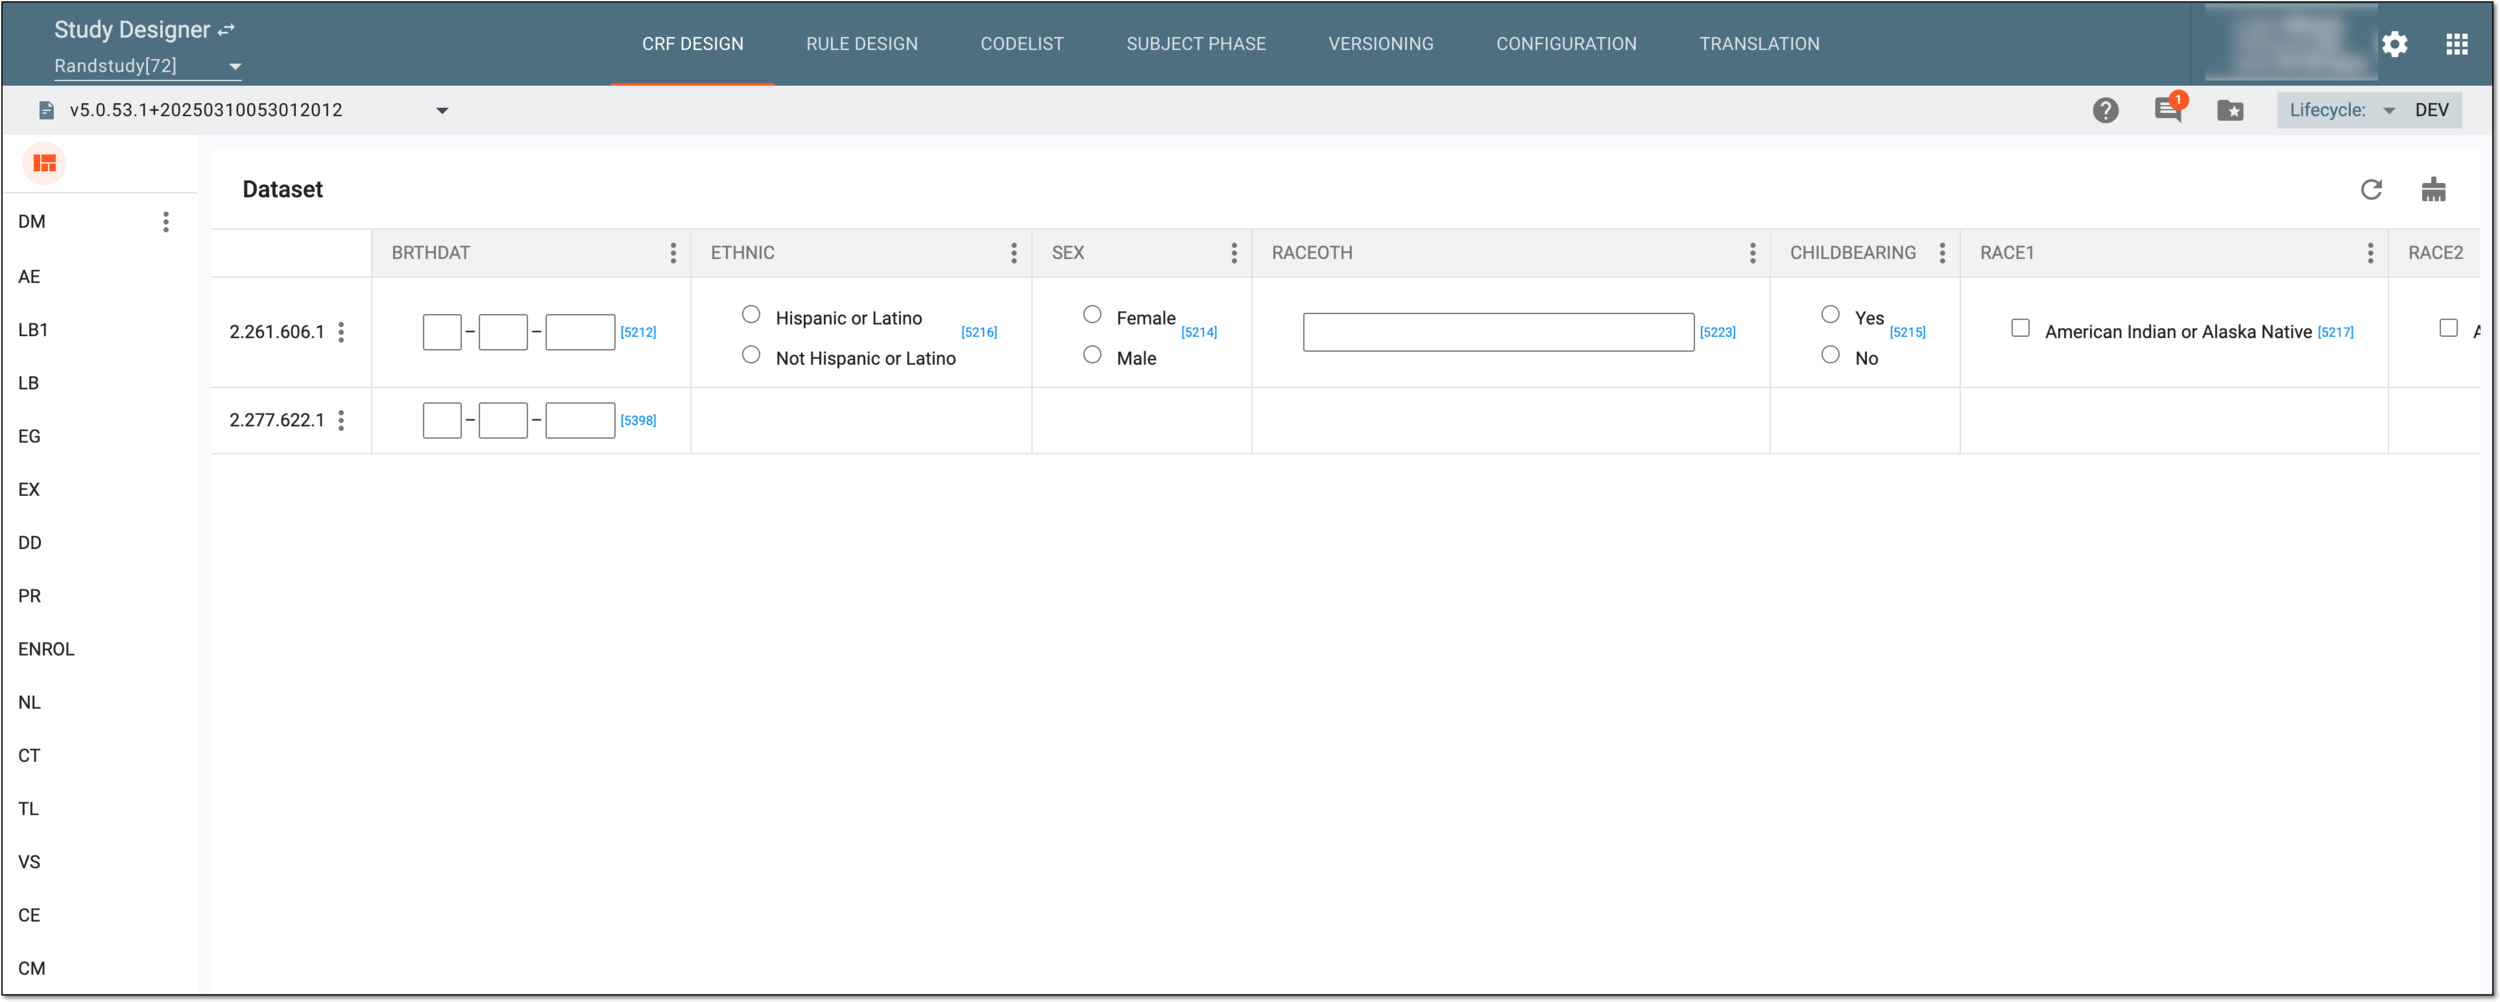Open RACEOTH column options menu
The image size is (2500, 1002).
[x=1753, y=253]
